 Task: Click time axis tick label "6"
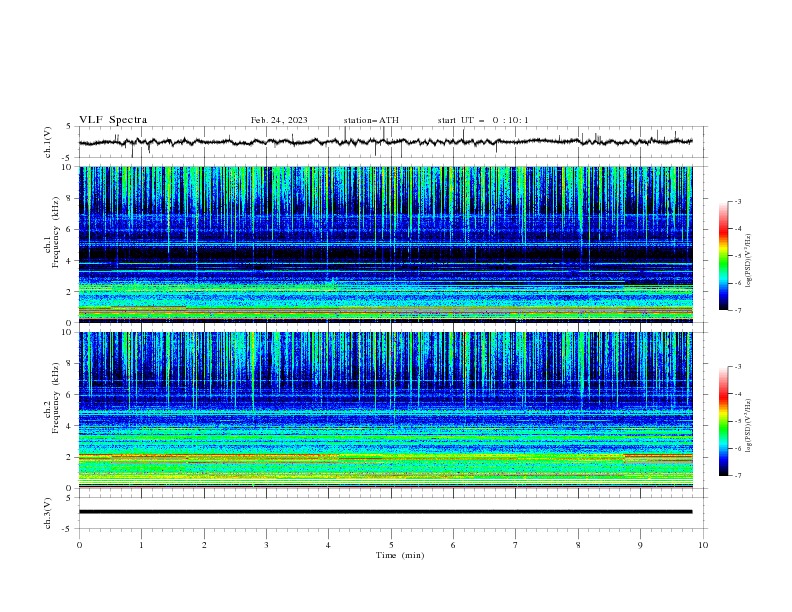click(x=453, y=545)
